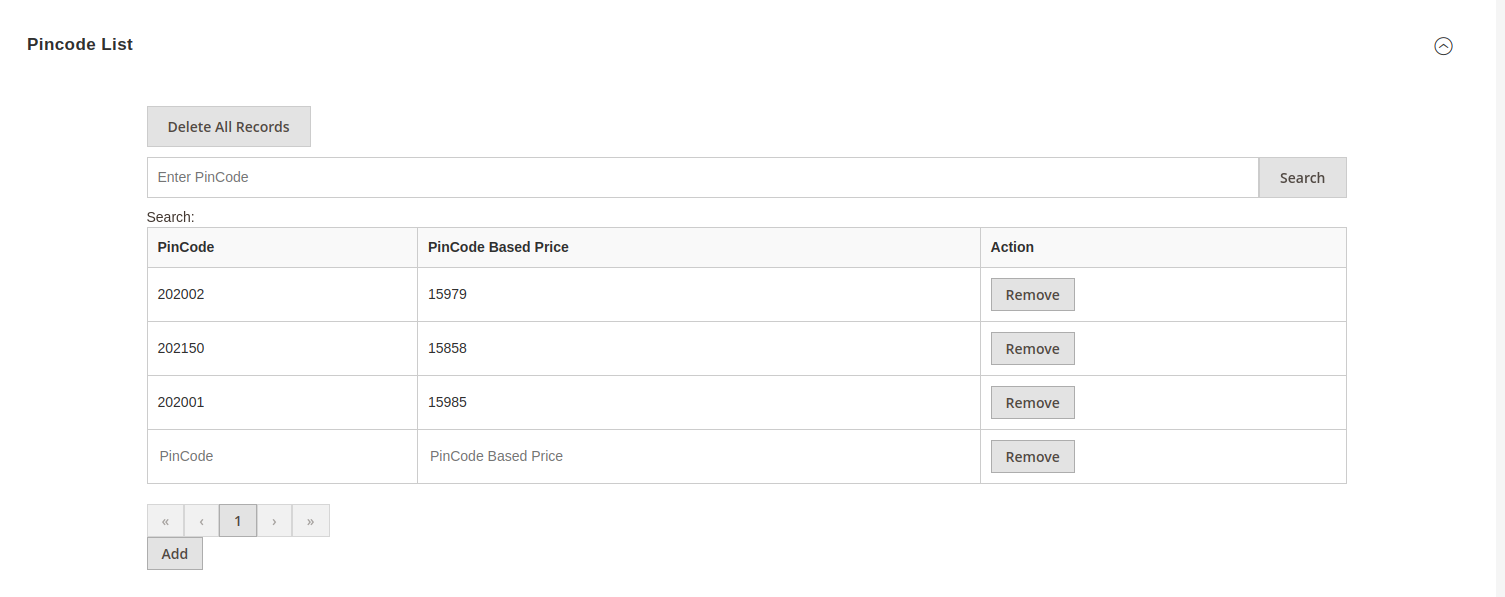Go to next page with › icon
Viewport: 1505px width, 597px height.
(x=274, y=521)
